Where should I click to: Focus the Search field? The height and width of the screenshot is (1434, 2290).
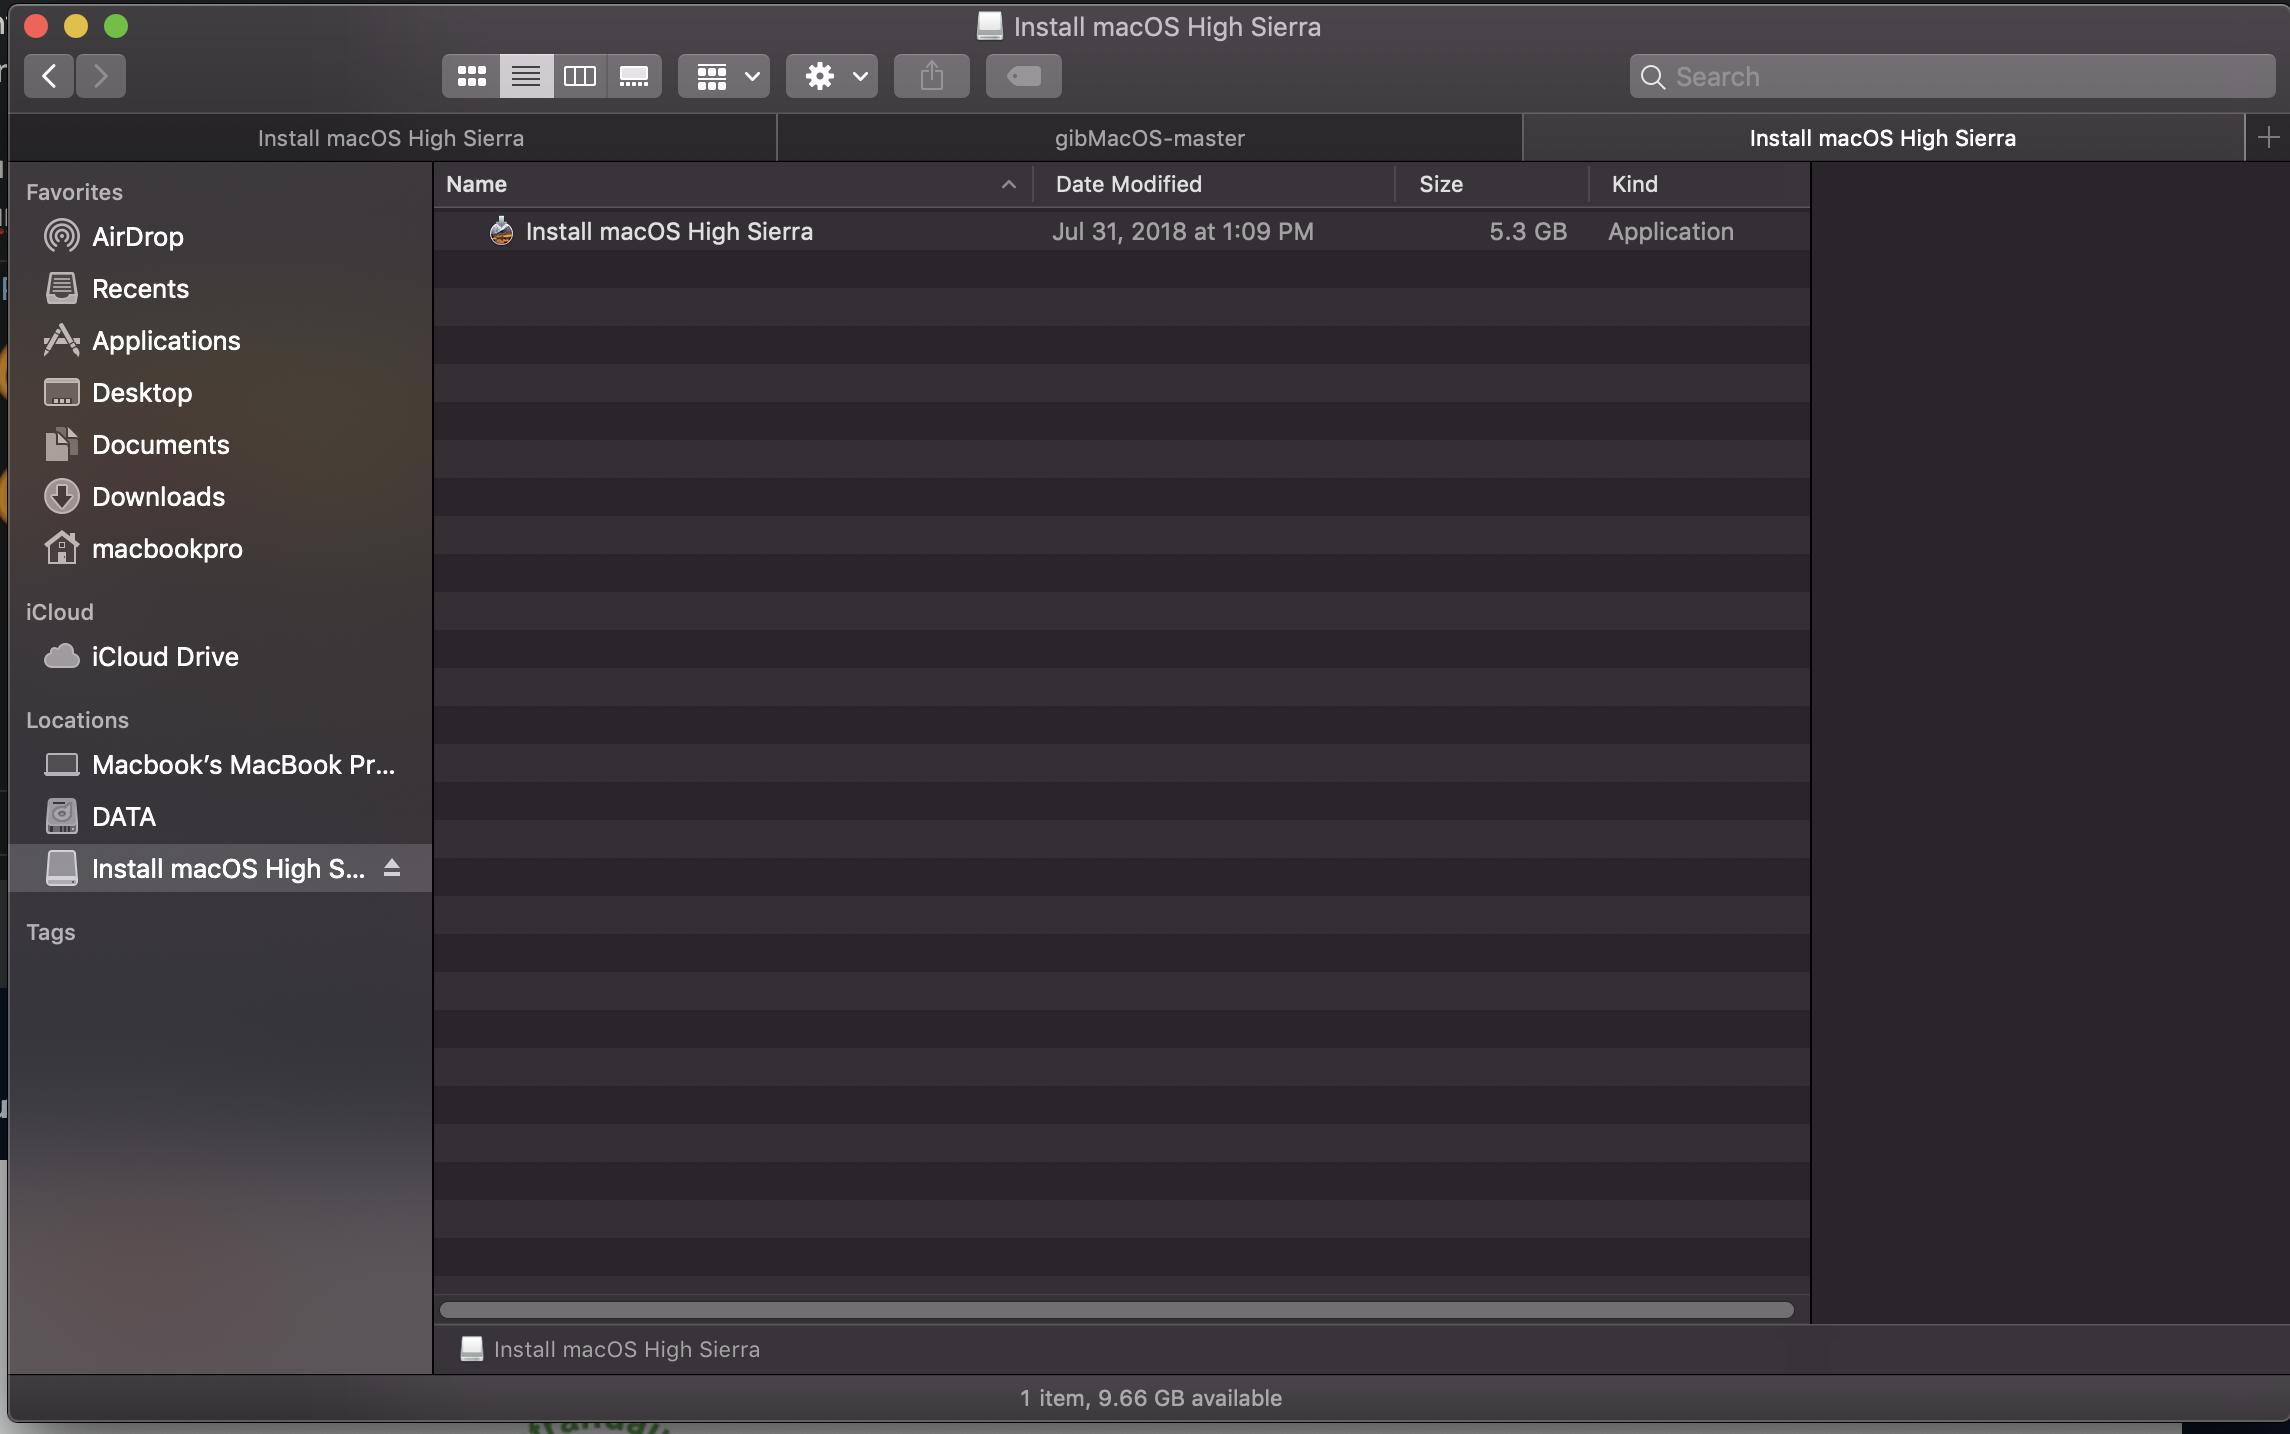tap(1952, 77)
